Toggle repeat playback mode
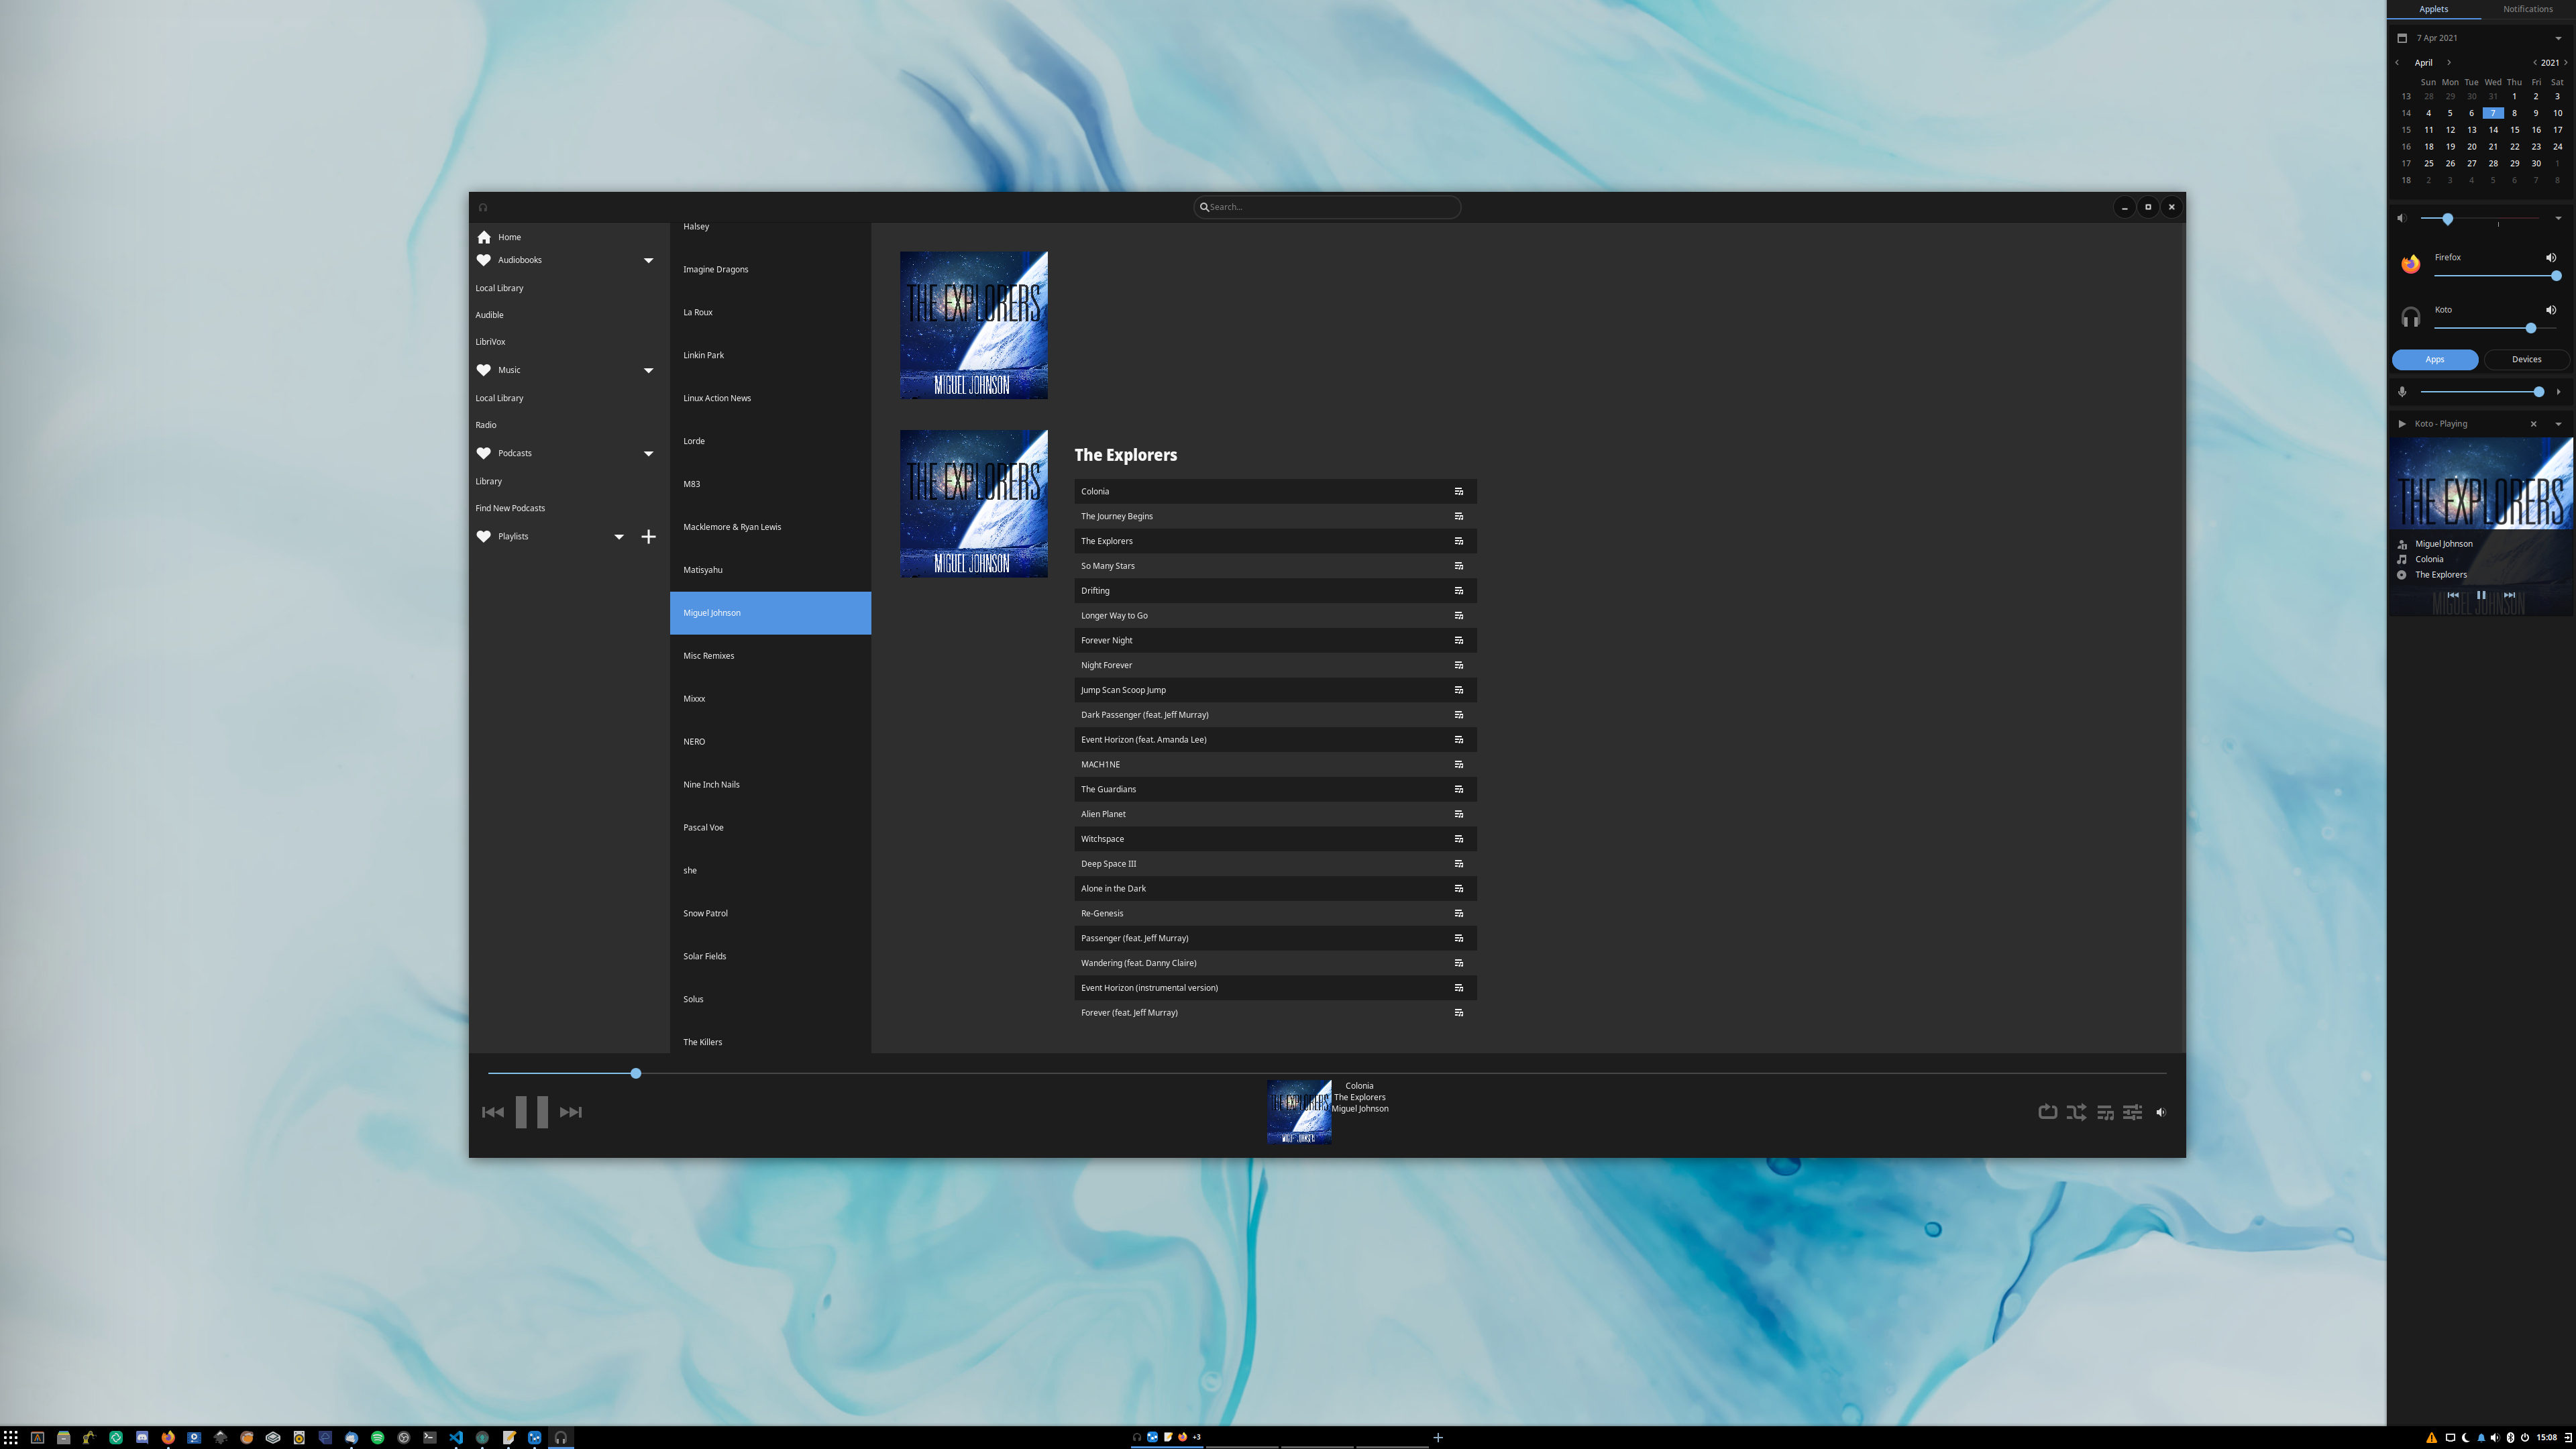 pos(2047,1112)
